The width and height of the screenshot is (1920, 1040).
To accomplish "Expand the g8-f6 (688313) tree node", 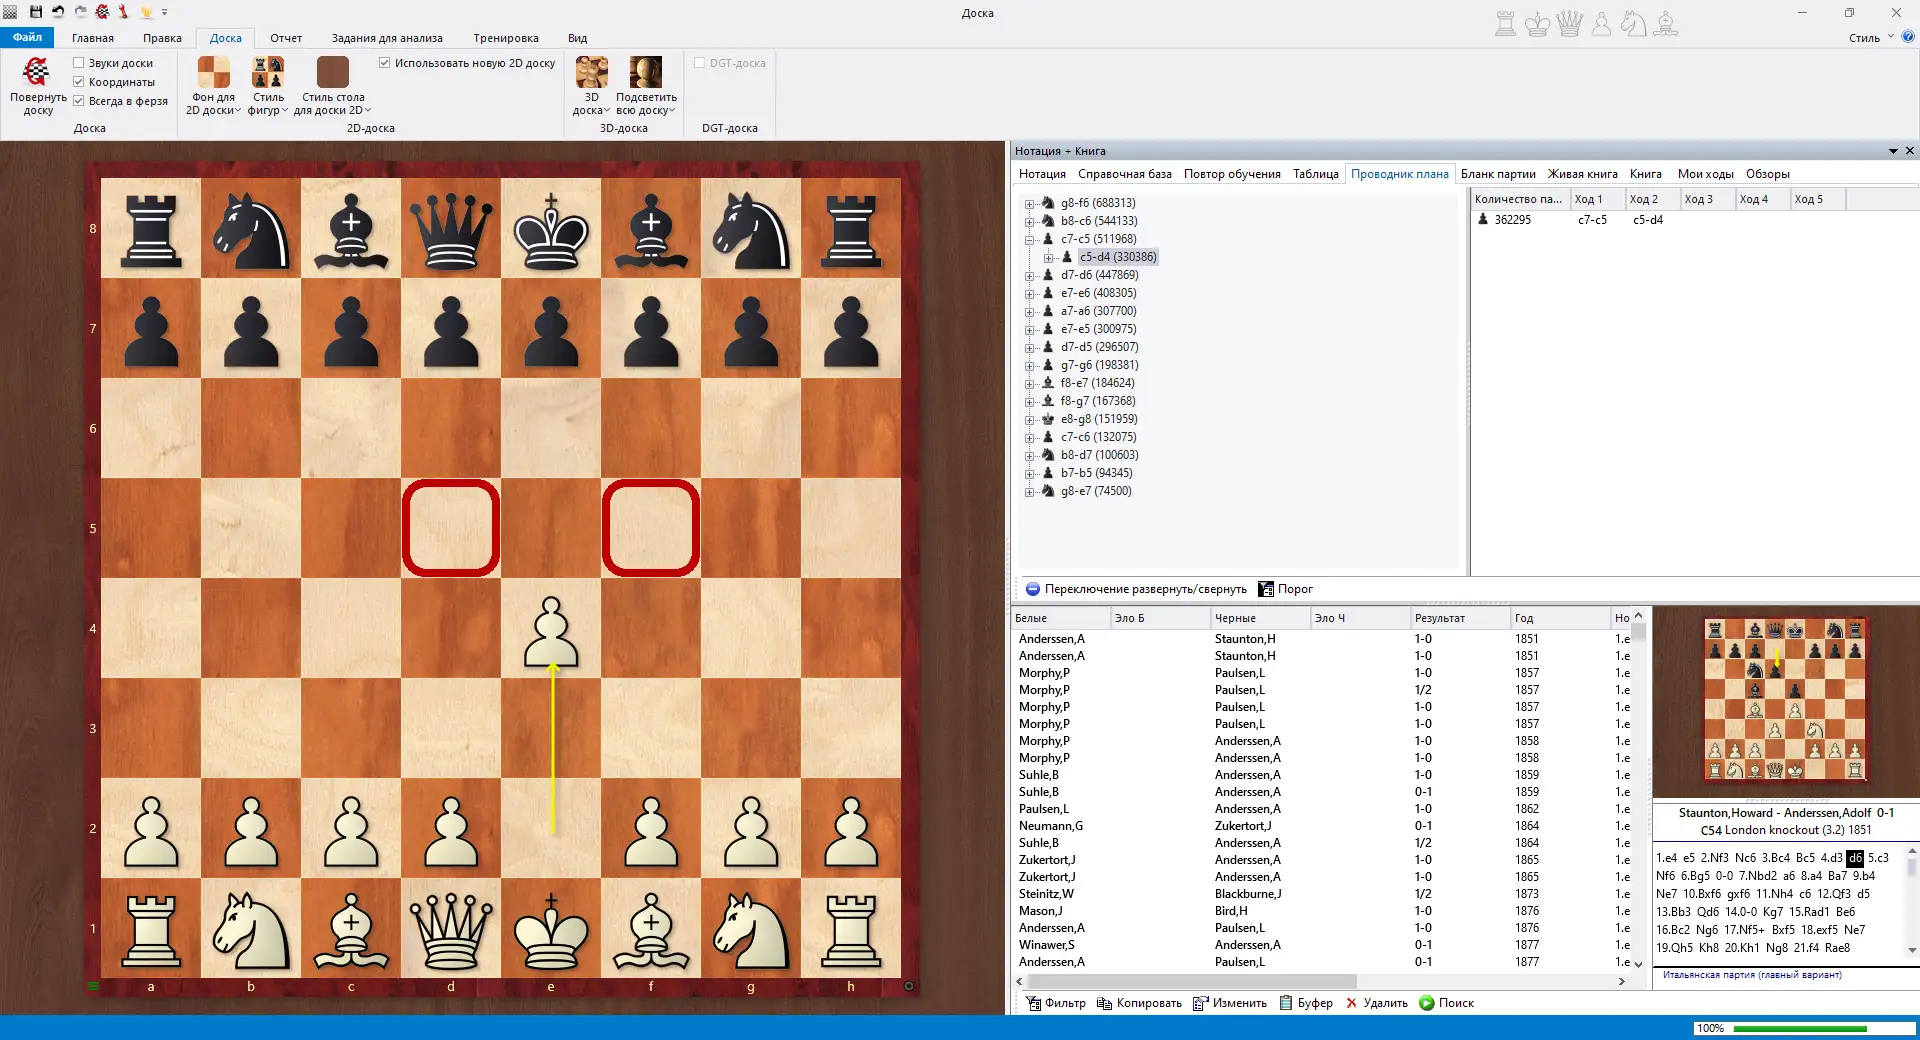I will [x=1029, y=203].
